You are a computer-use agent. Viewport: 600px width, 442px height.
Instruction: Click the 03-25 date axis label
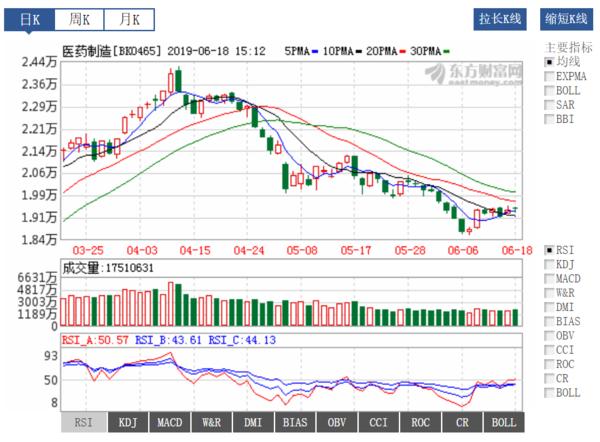(88, 251)
